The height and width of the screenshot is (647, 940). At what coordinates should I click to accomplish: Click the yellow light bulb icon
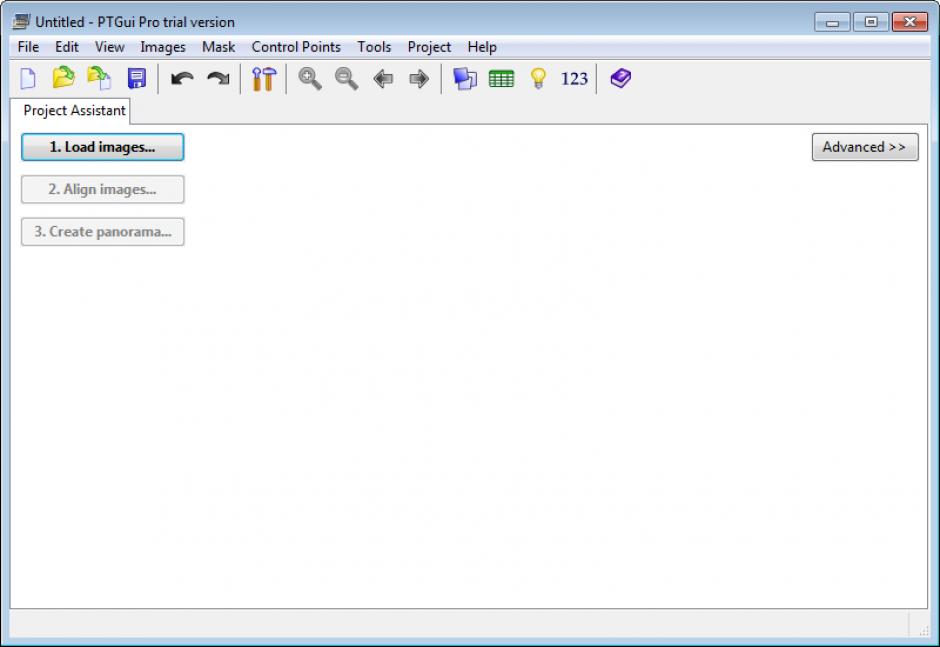click(538, 79)
